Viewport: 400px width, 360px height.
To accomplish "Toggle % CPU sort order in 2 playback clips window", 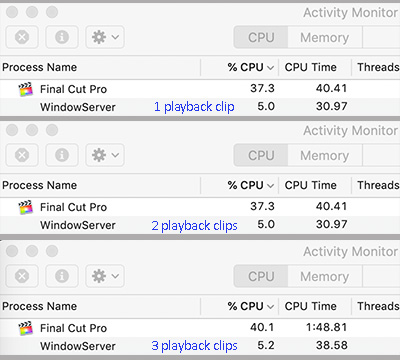I will coord(251,185).
